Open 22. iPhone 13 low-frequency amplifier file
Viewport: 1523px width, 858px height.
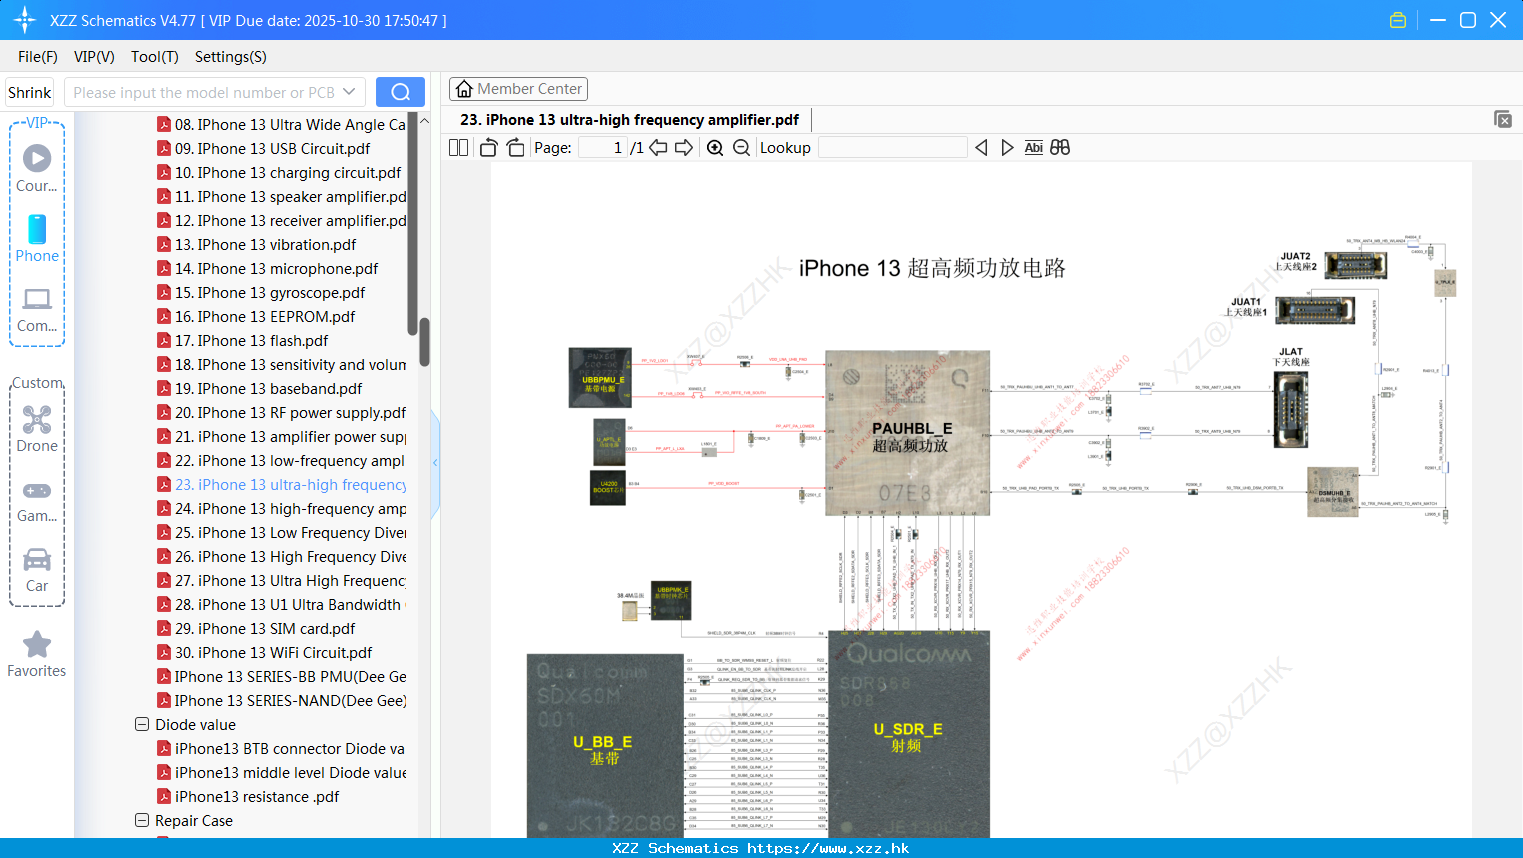pos(281,461)
